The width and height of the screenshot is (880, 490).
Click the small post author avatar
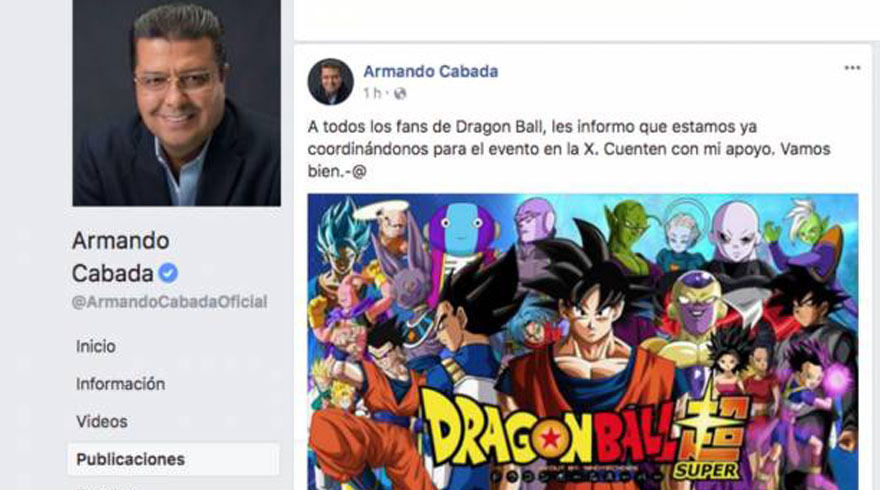[x=330, y=82]
